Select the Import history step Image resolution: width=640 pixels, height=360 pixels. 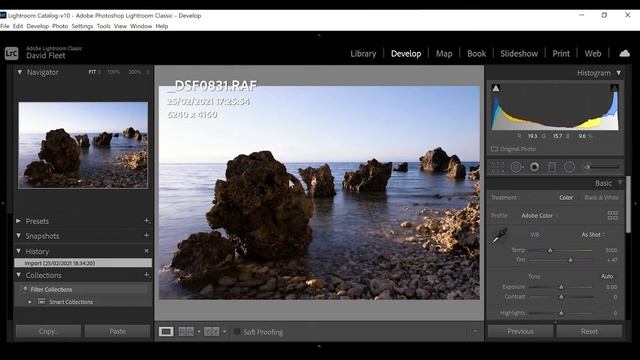point(83,263)
